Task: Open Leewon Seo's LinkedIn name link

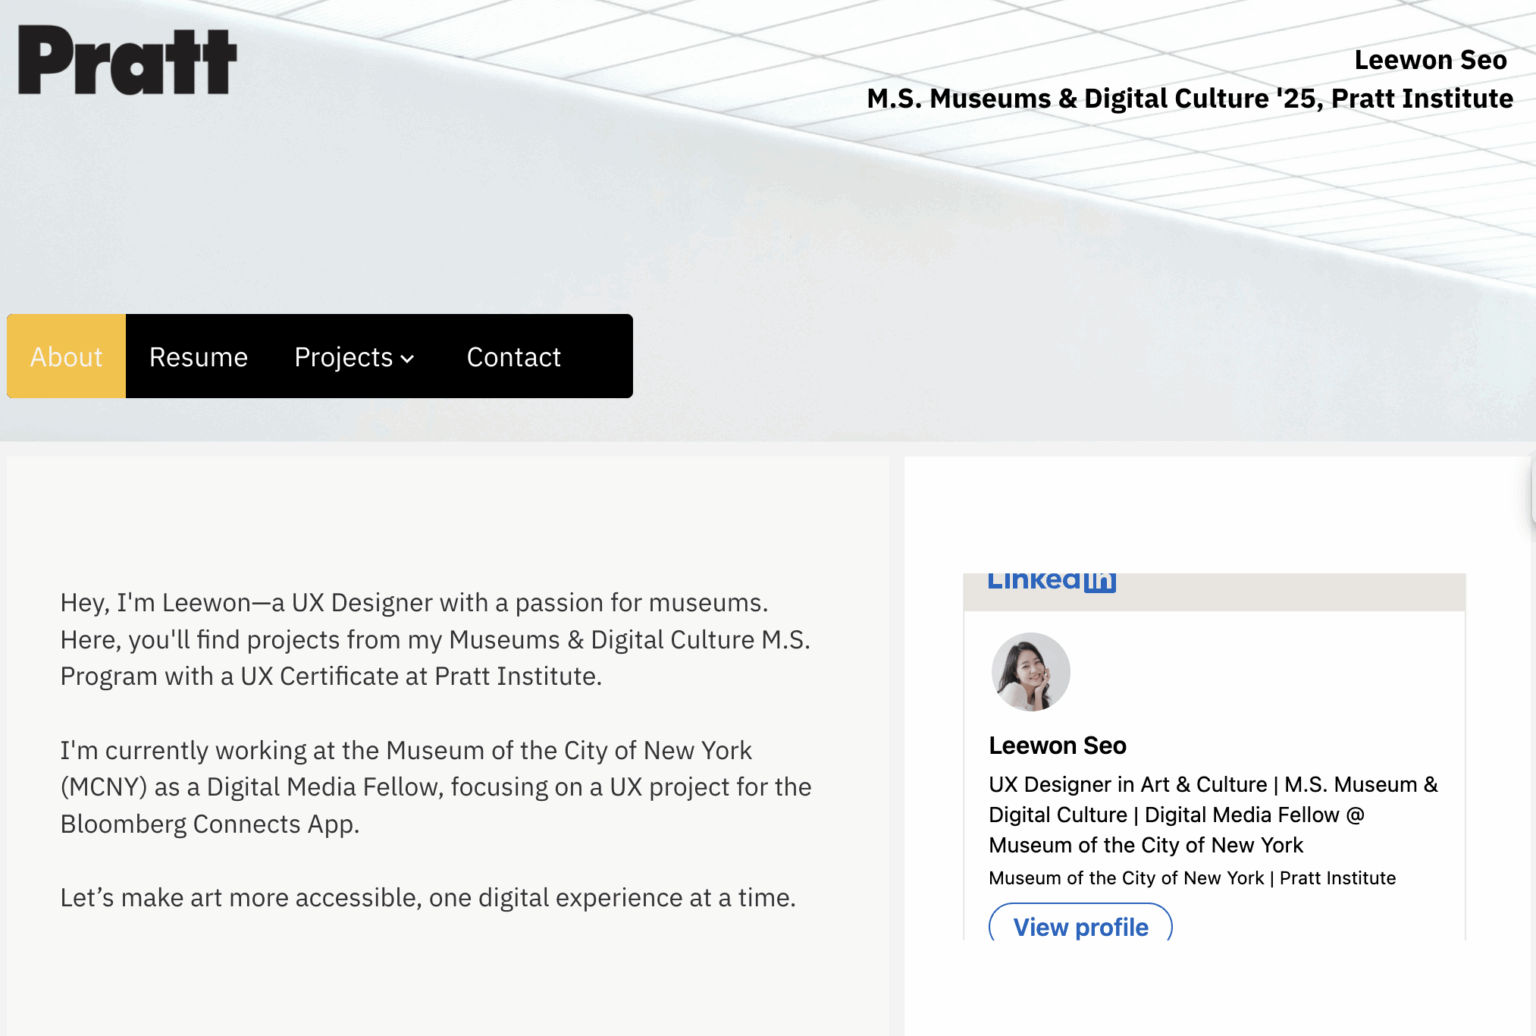Action: [x=1057, y=745]
